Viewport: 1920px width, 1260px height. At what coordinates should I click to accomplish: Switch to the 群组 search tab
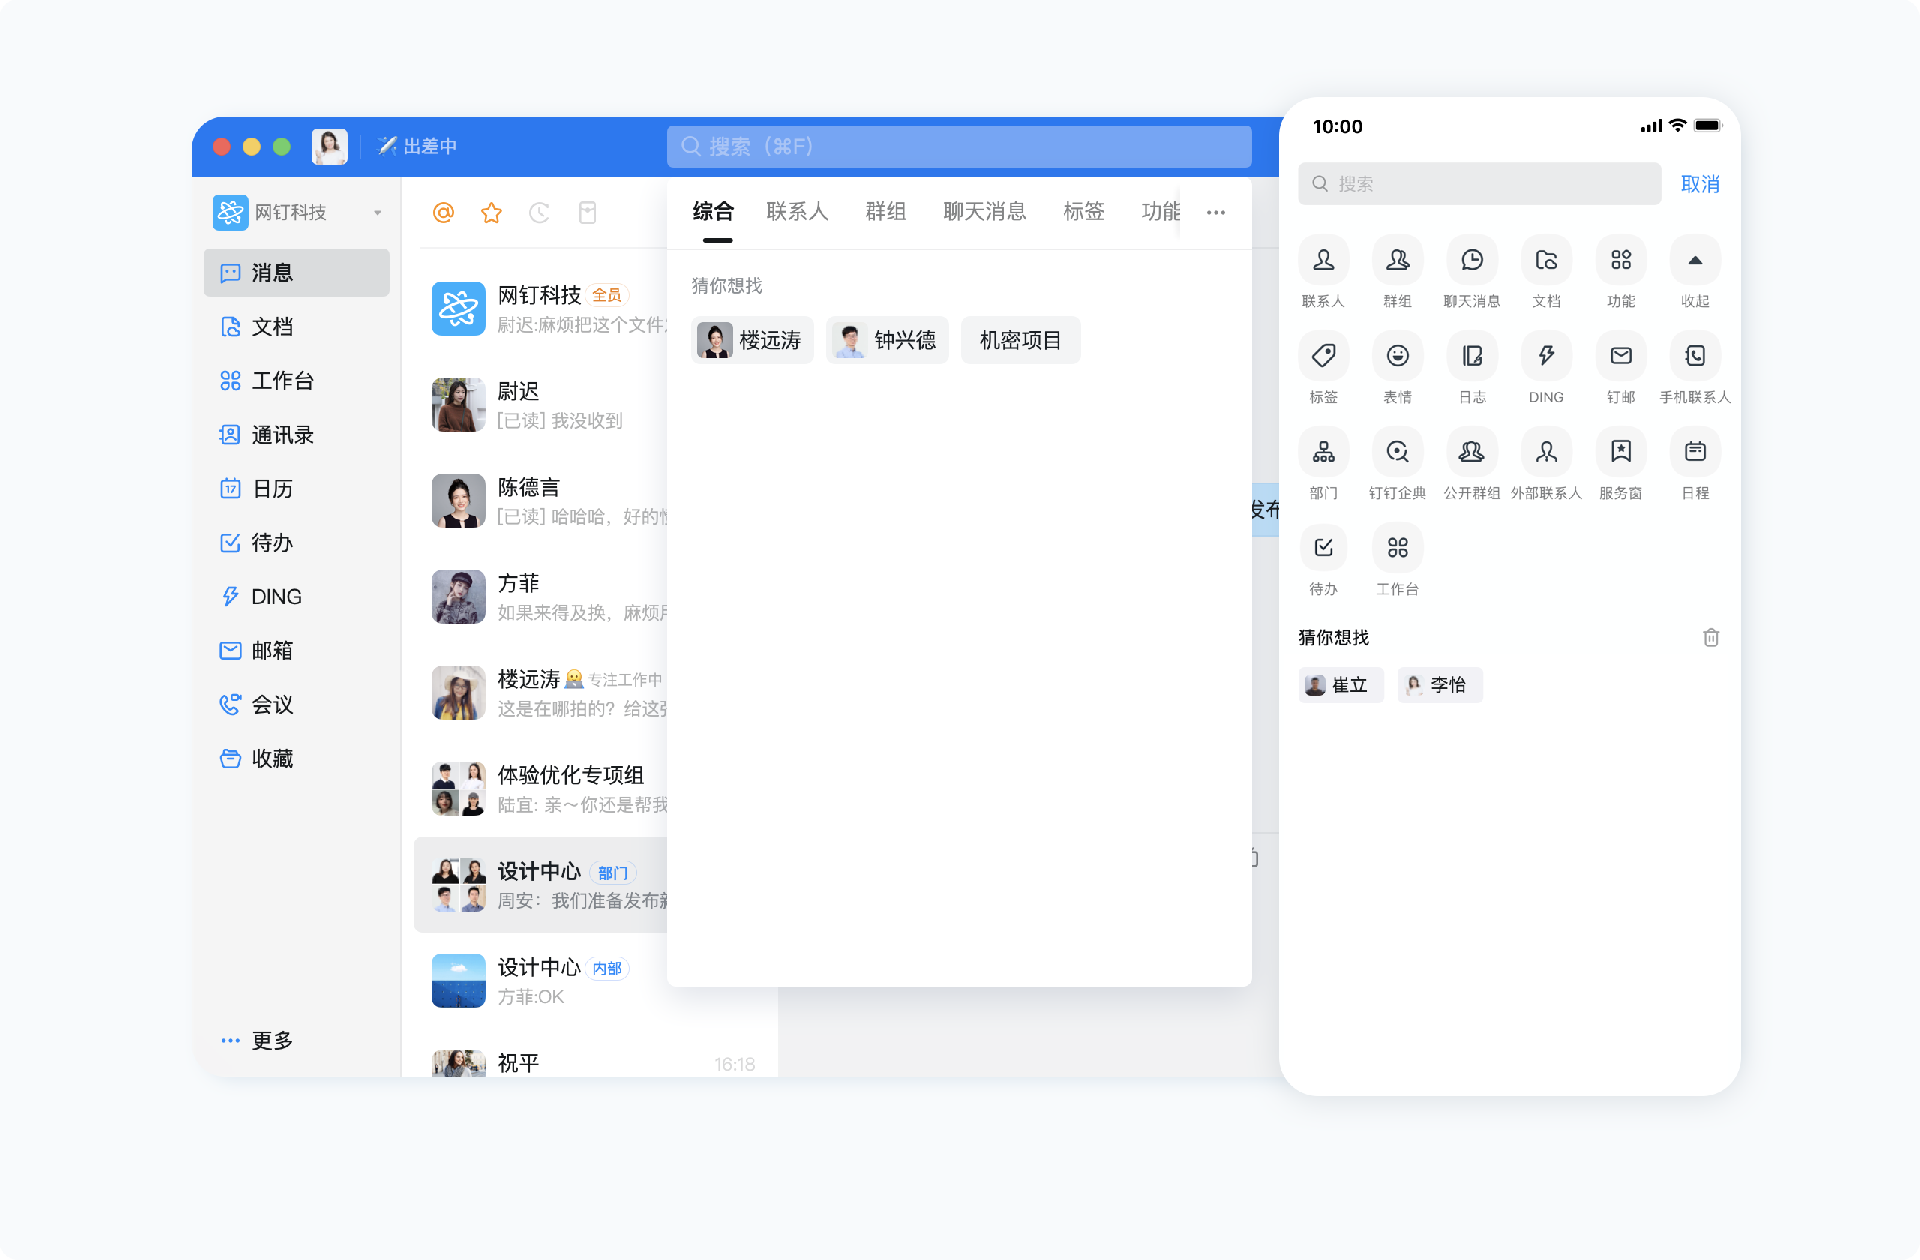coord(886,212)
